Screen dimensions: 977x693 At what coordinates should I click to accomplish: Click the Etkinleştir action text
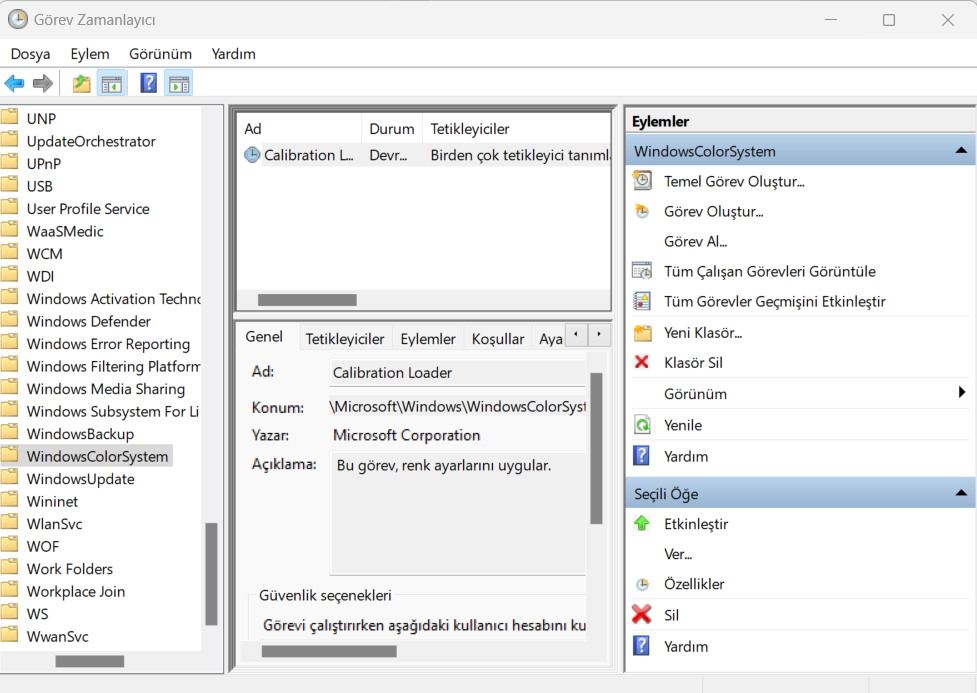[x=696, y=524]
